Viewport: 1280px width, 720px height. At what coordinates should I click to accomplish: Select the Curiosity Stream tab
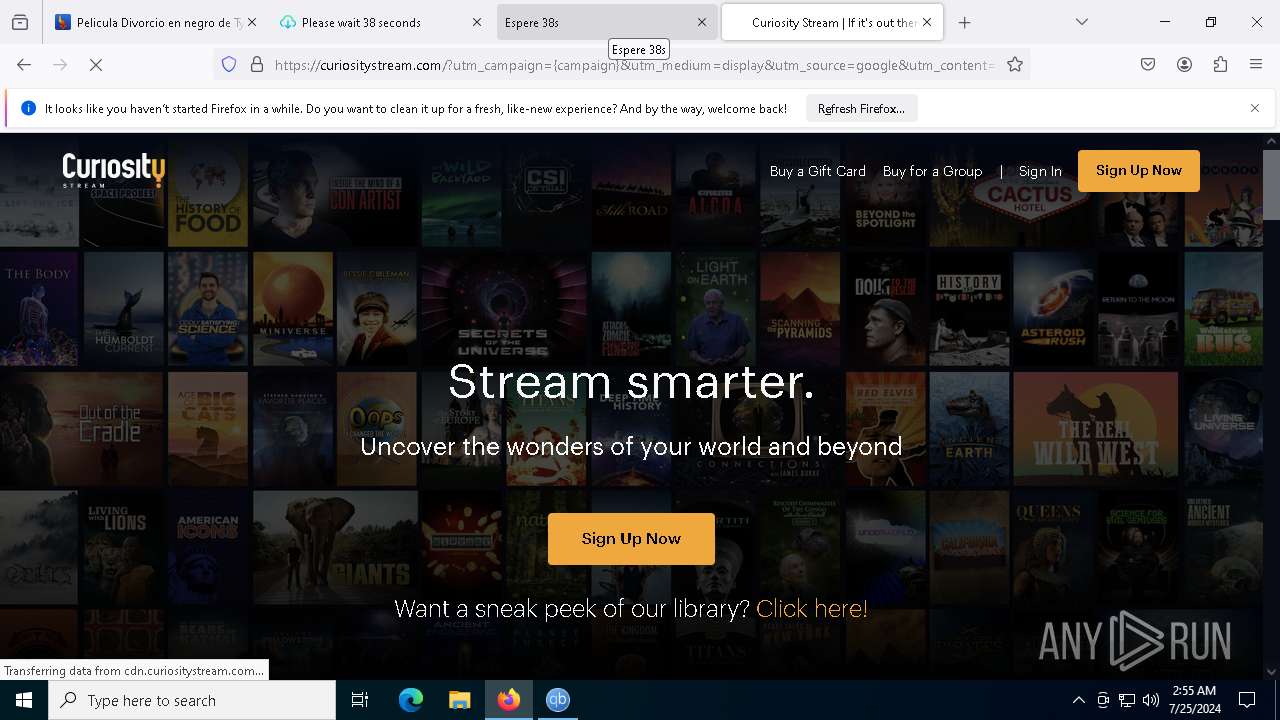832,22
